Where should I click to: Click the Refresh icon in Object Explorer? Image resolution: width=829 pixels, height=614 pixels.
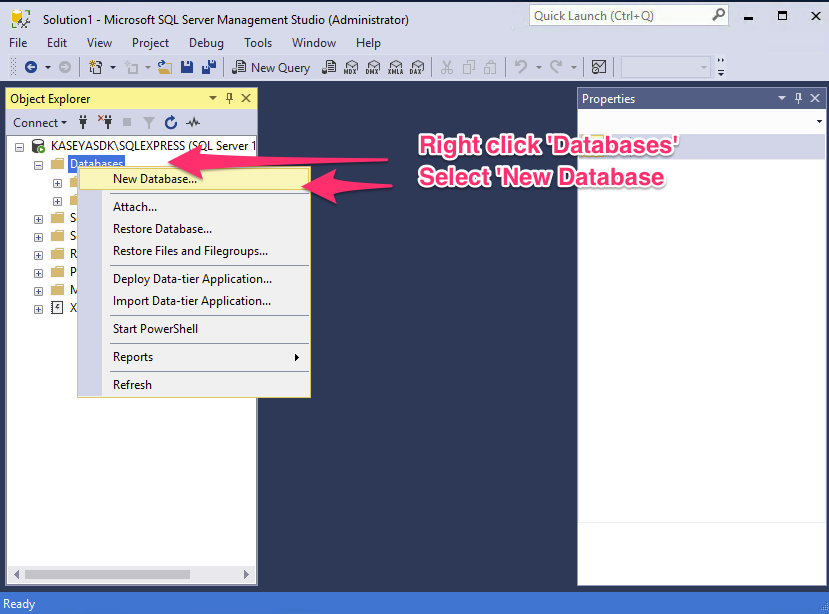point(171,123)
